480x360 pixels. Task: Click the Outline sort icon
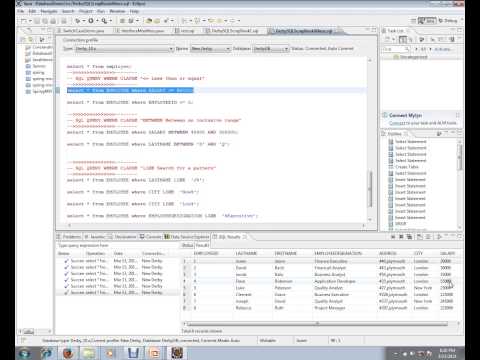click(x=439, y=134)
